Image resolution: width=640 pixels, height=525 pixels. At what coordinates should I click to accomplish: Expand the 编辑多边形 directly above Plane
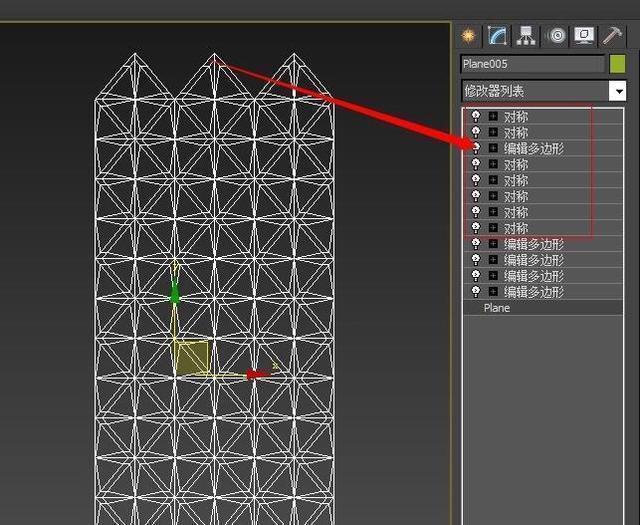(493, 291)
